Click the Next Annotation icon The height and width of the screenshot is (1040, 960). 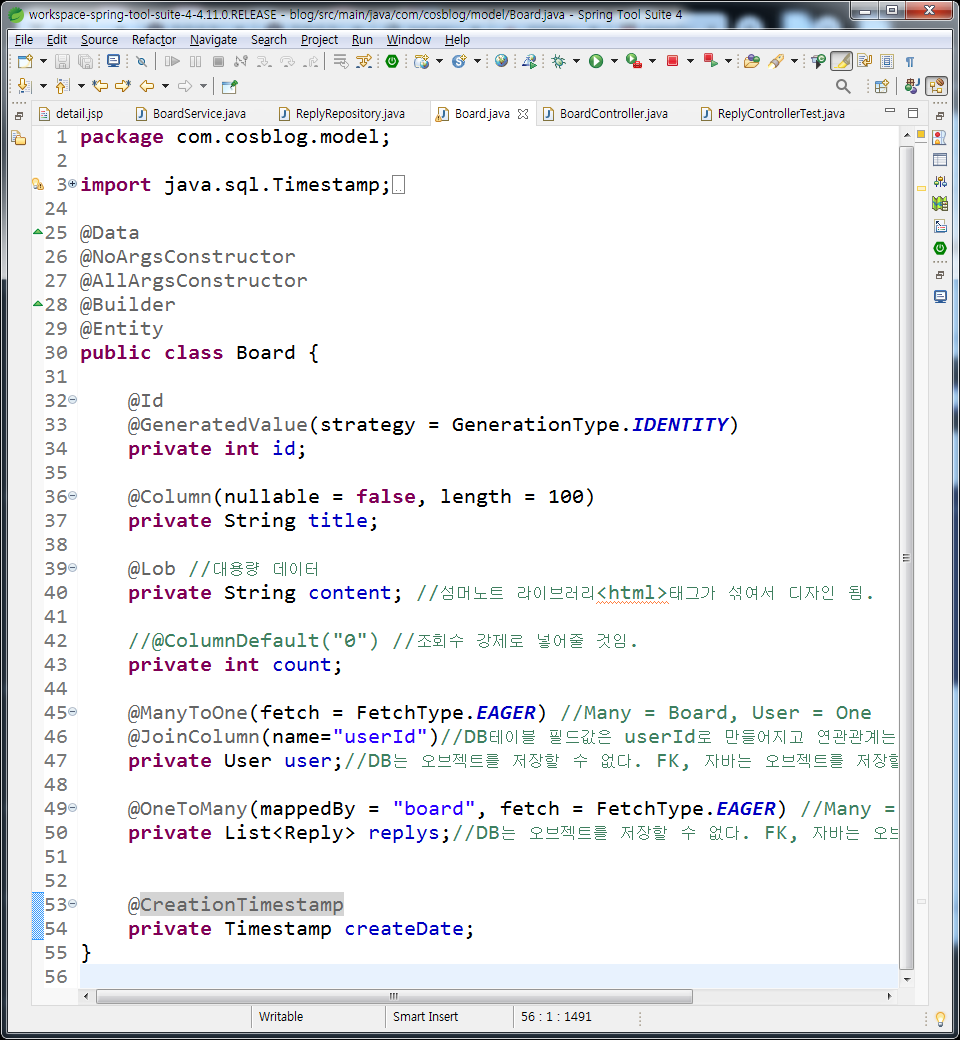(x=24, y=86)
